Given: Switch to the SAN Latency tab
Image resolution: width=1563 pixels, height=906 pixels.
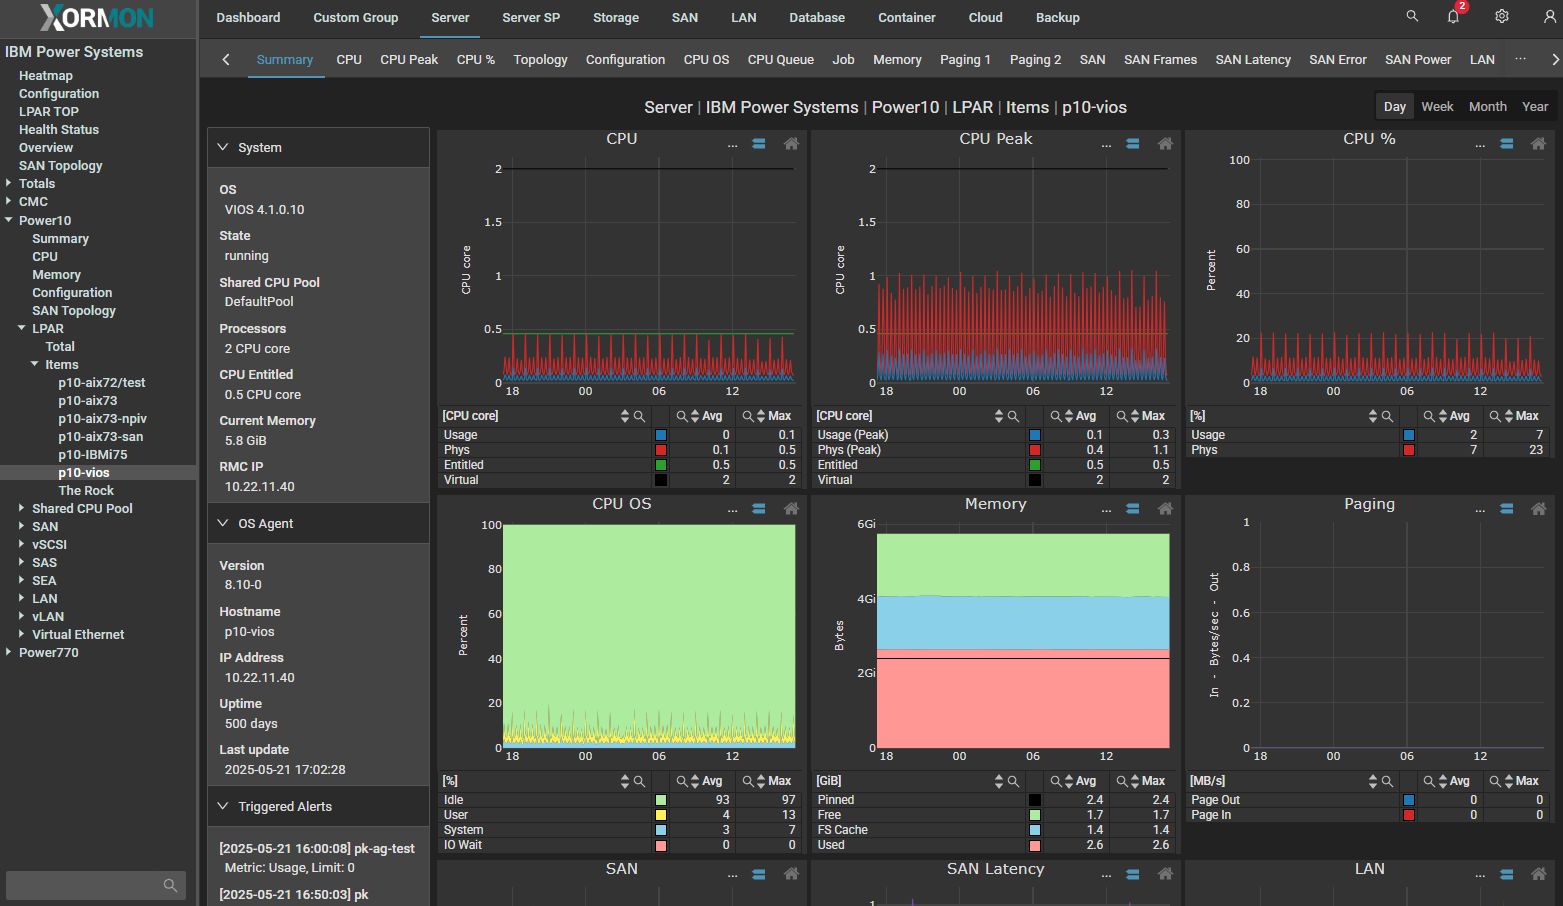Looking at the screenshot, I should point(1253,59).
